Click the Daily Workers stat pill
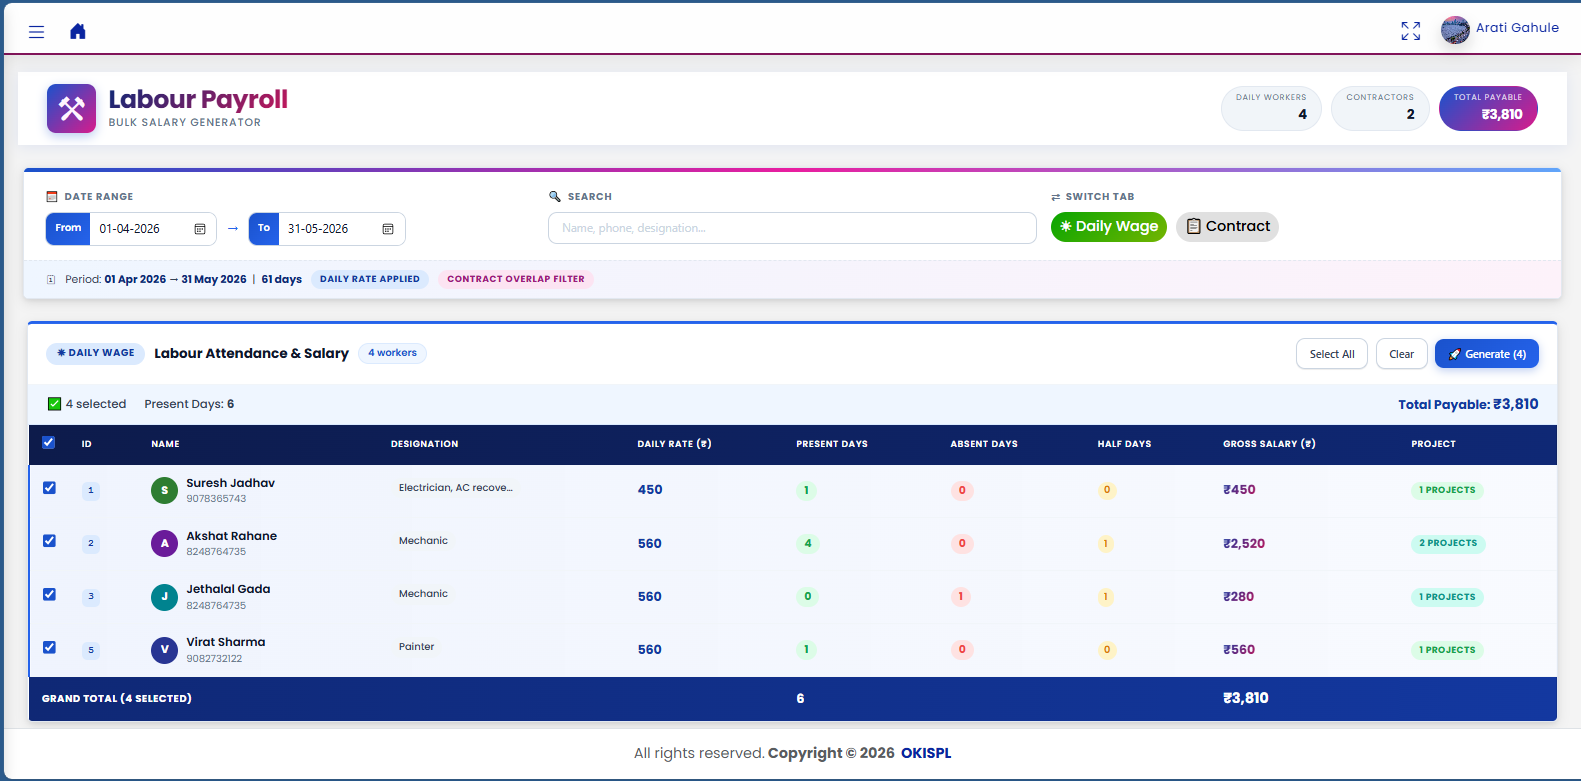This screenshot has height=781, width=1581. click(x=1271, y=108)
